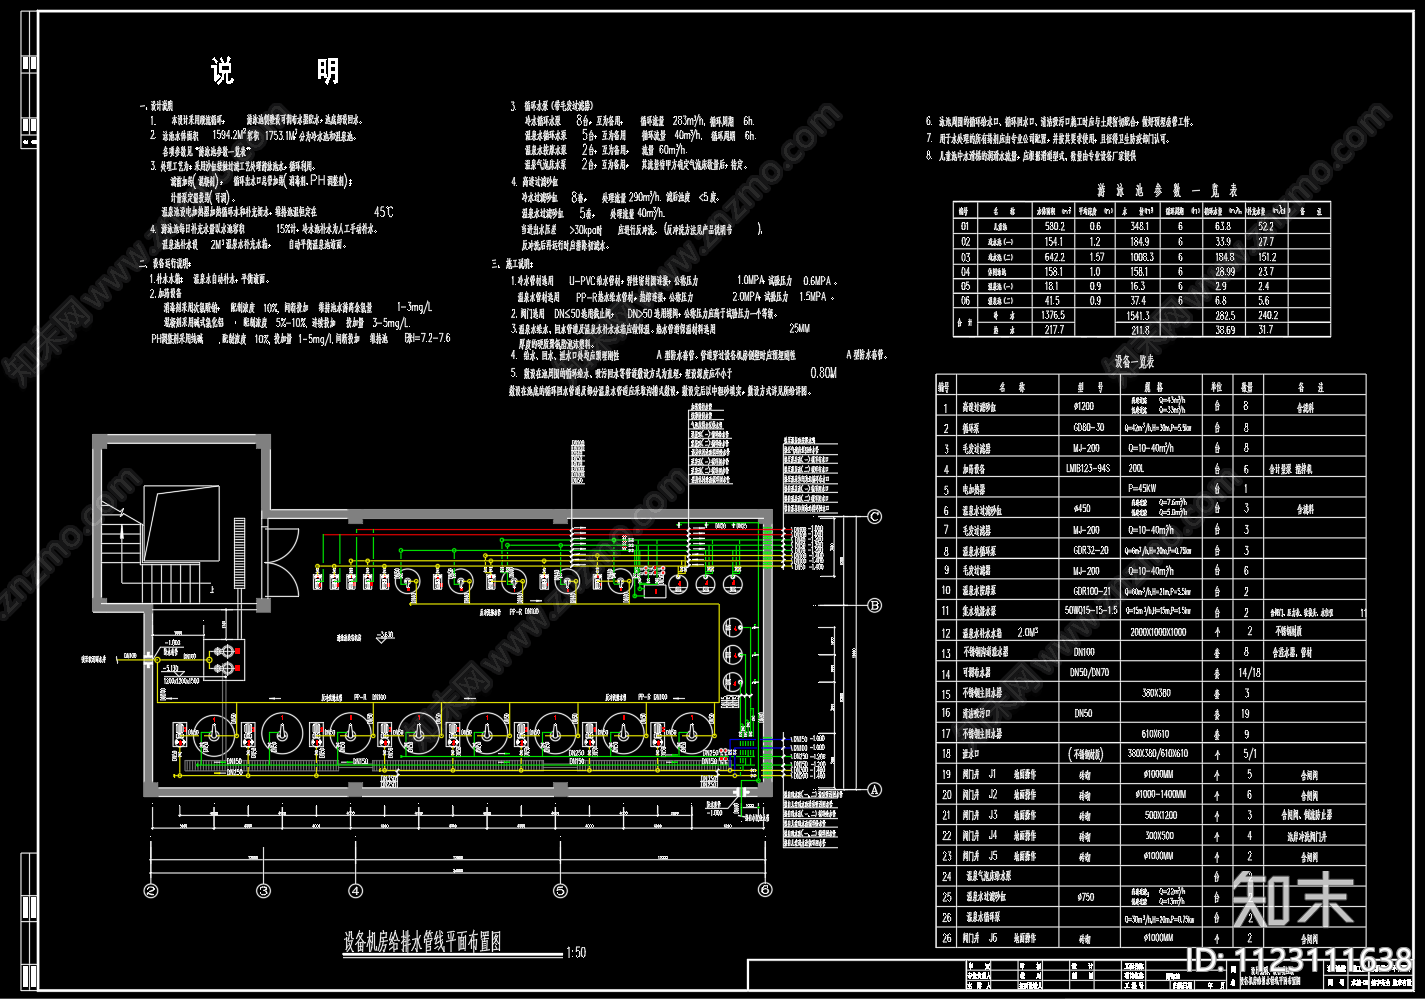Select value "240.2" in totals row
1425x999 pixels.
pos(1267,316)
